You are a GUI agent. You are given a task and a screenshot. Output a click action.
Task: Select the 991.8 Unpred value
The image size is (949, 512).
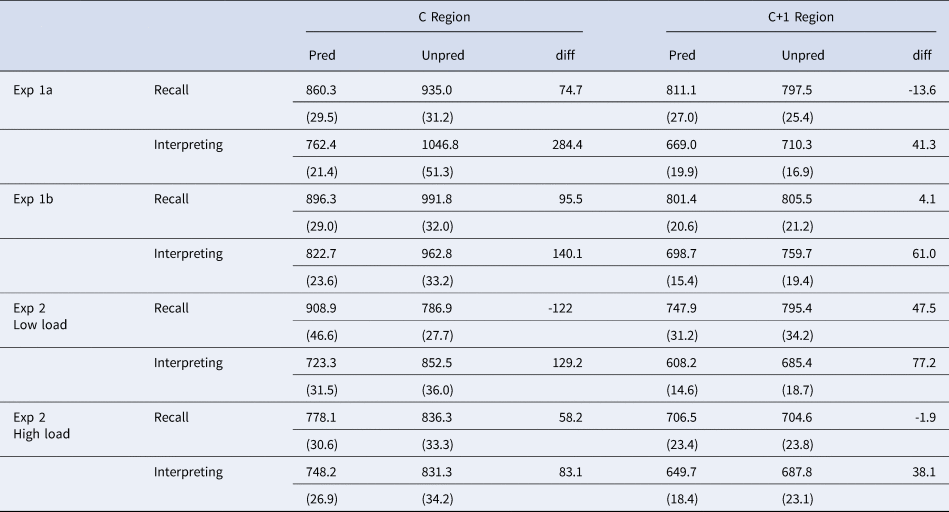pos(441,199)
